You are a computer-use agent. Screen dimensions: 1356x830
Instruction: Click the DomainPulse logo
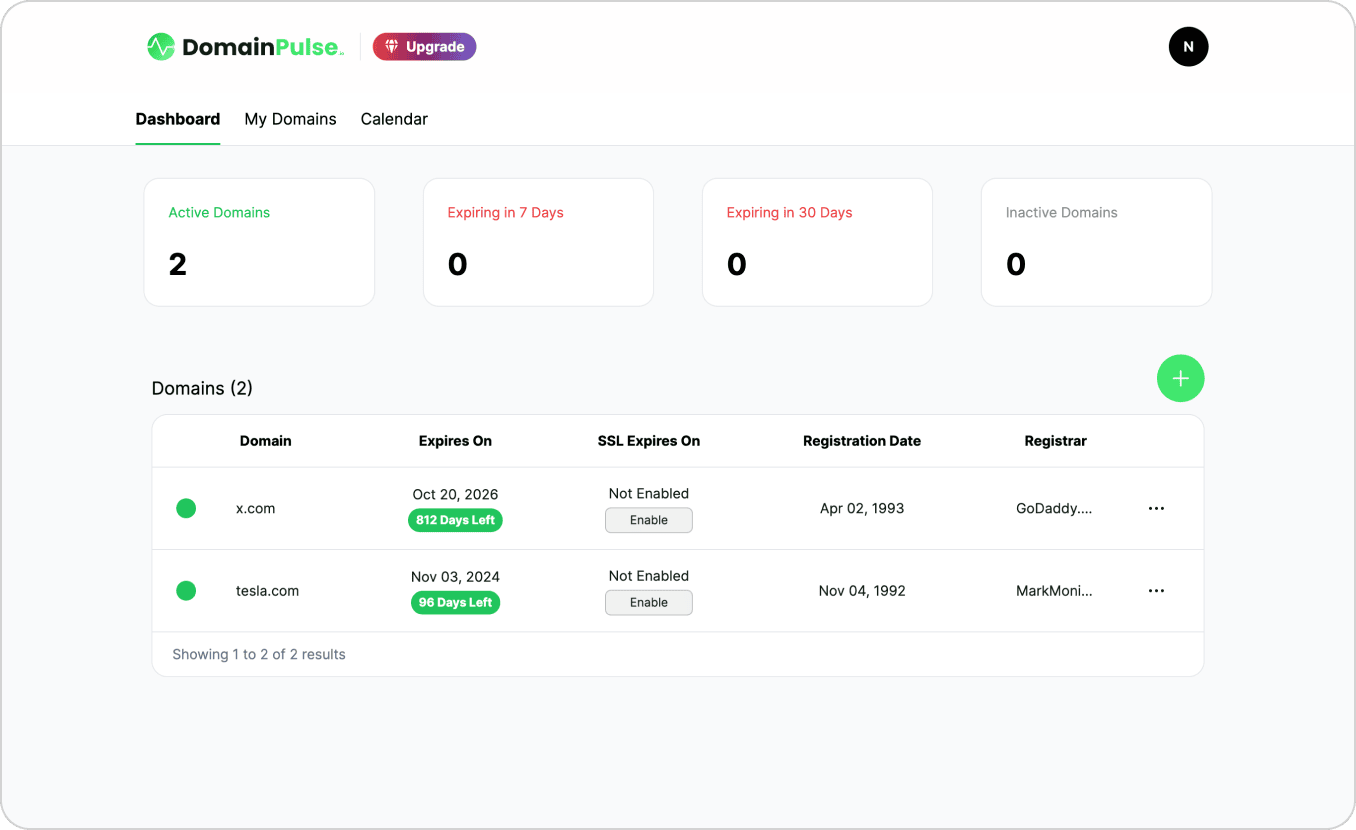(245, 47)
